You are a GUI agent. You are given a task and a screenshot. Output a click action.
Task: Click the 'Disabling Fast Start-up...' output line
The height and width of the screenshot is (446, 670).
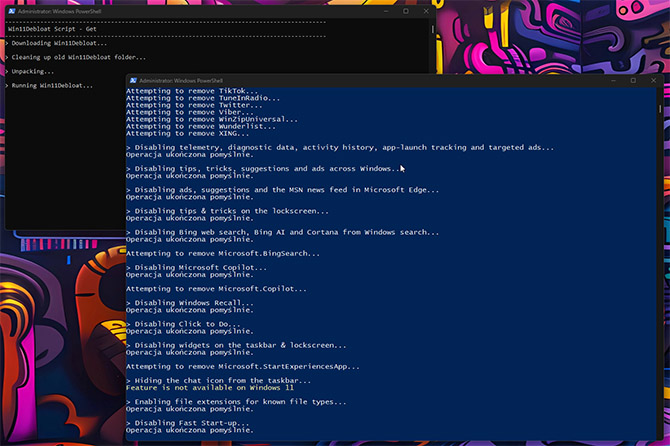192,422
